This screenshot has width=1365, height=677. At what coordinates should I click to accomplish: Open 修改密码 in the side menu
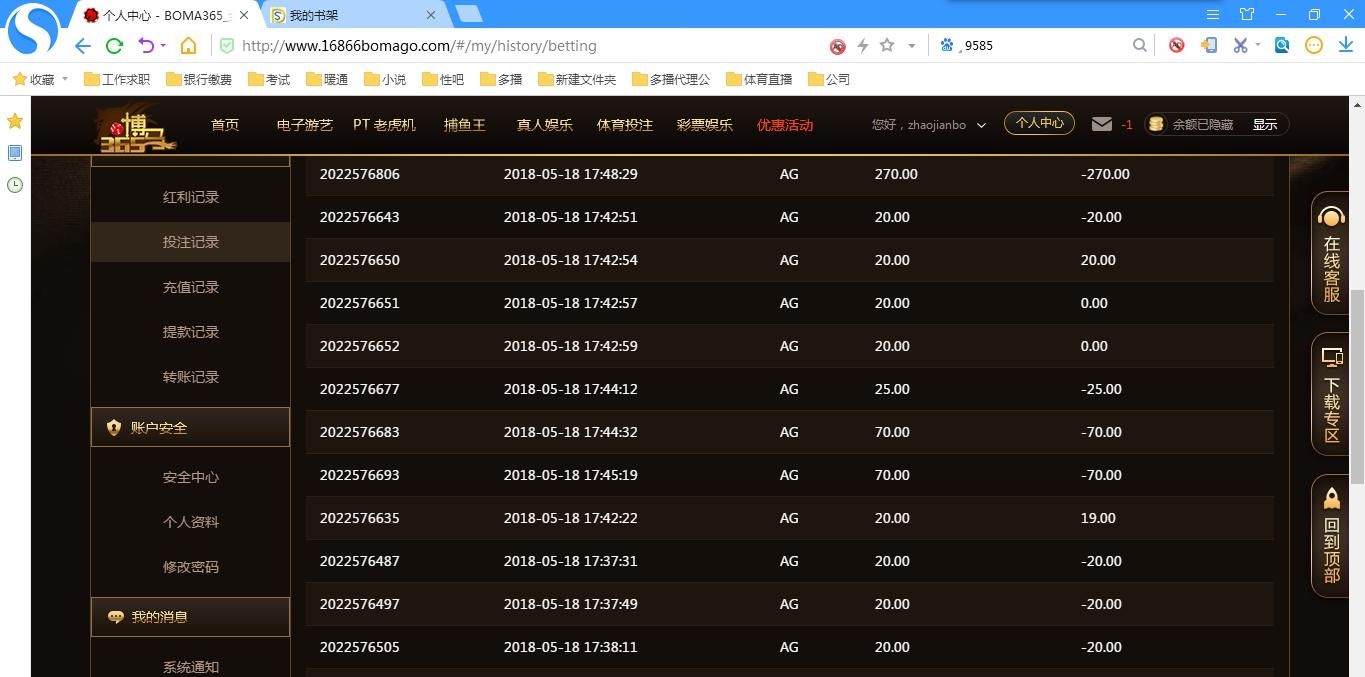pyautogui.click(x=191, y=567)
